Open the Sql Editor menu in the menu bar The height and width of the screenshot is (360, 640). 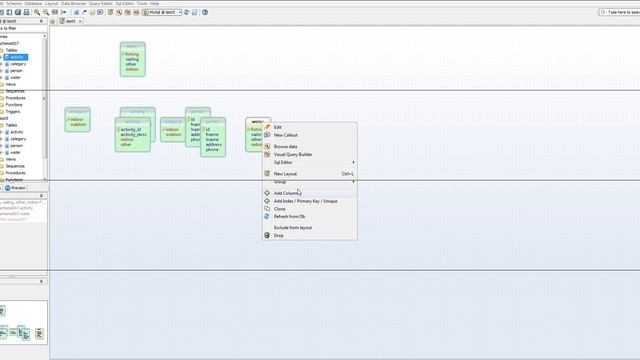coord(125,3)
